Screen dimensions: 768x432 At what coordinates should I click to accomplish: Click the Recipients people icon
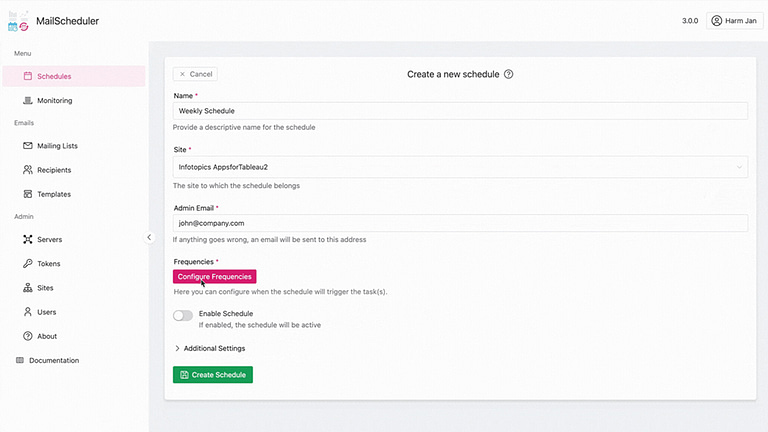(28, 170)
